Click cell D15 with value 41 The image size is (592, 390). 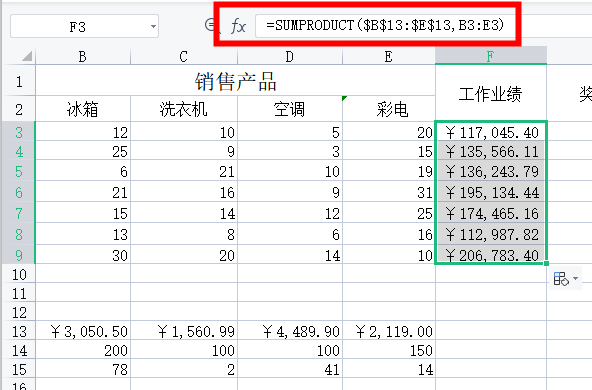point(290,369)
